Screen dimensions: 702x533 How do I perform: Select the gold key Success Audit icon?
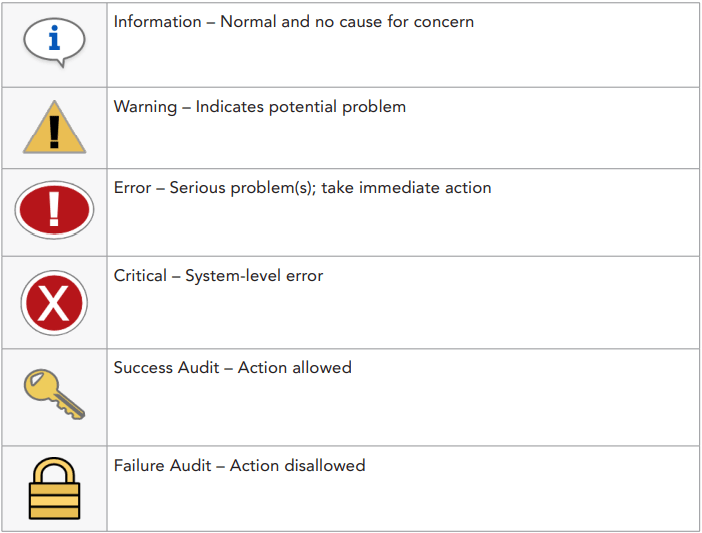tap(54, 393)
